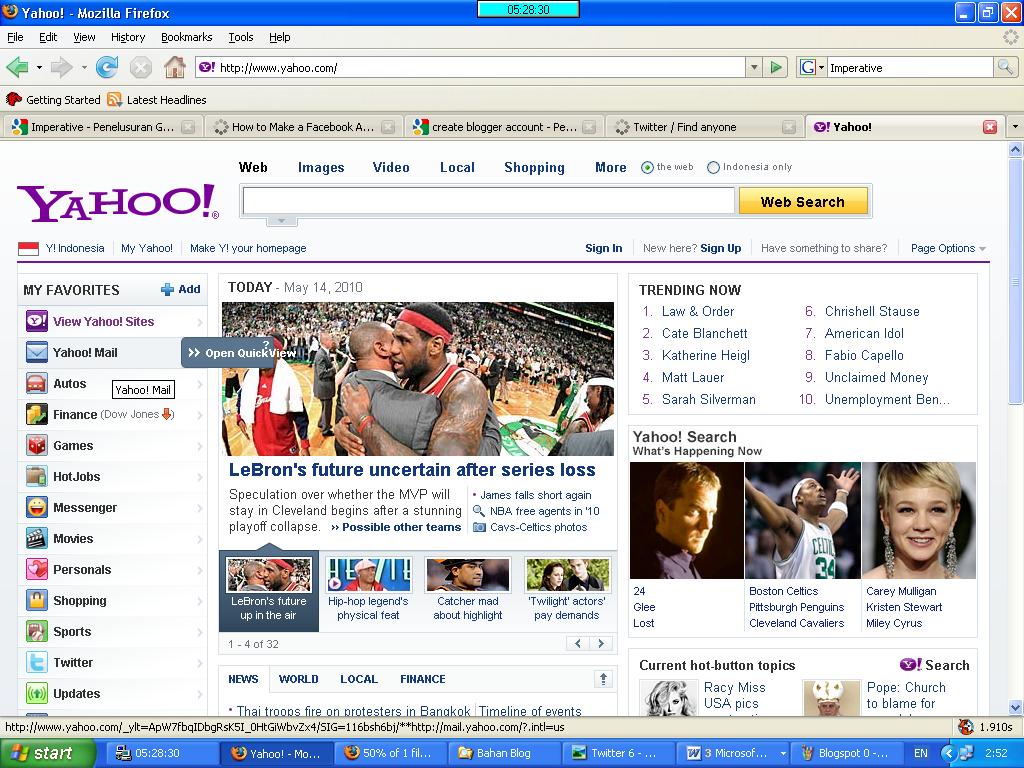
Task: Expand Page Options dropdown
Action: [982, 249]
